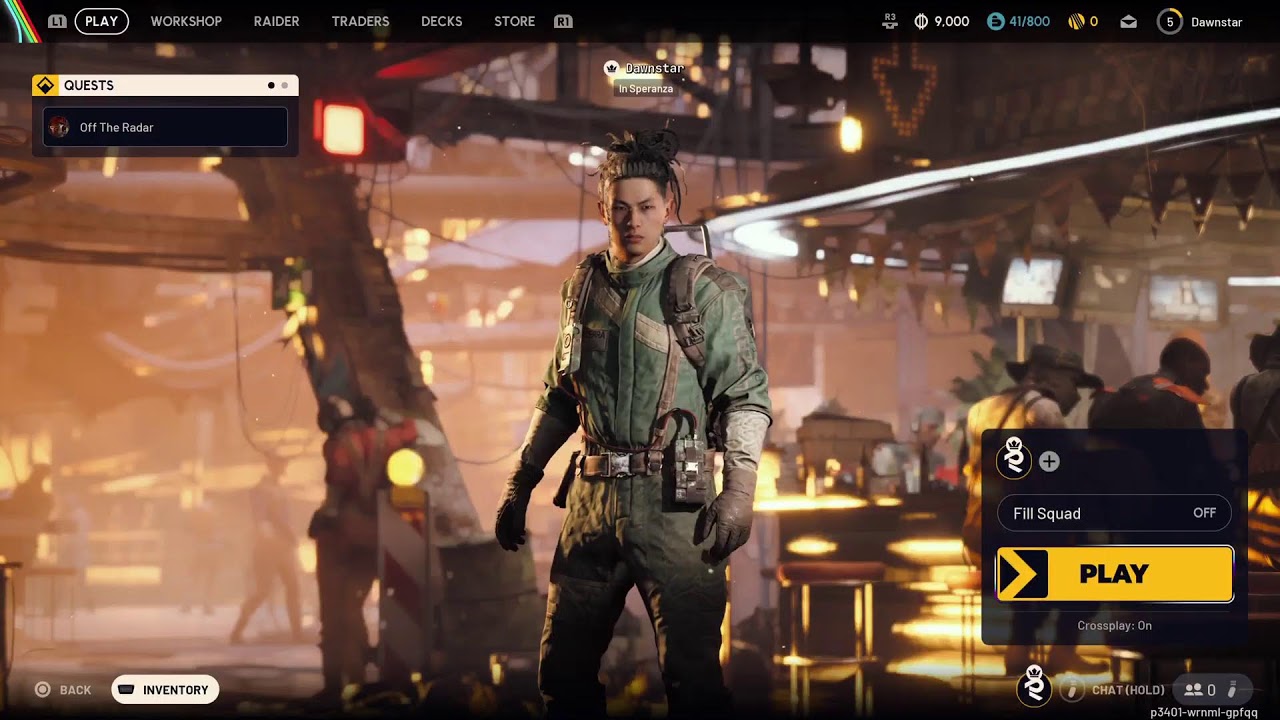1280x720 pixels.
Task: Click the yellow striped currency icon
Action: [1076, 21]
